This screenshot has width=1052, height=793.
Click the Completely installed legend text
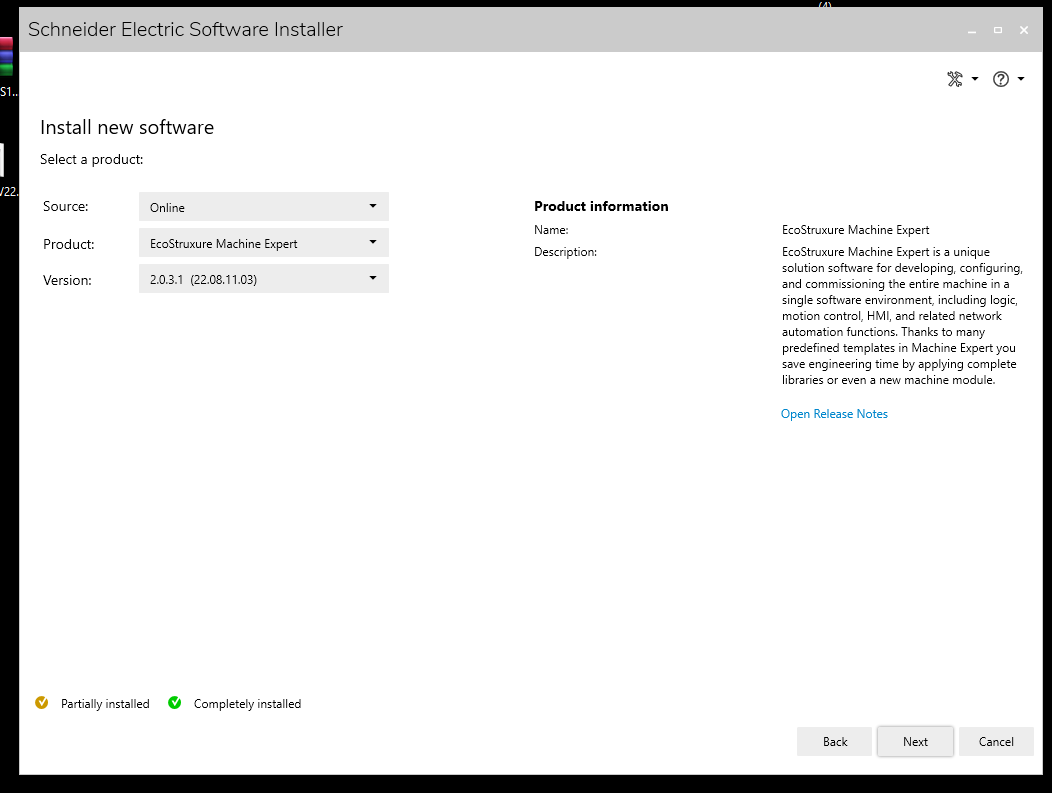248,704
